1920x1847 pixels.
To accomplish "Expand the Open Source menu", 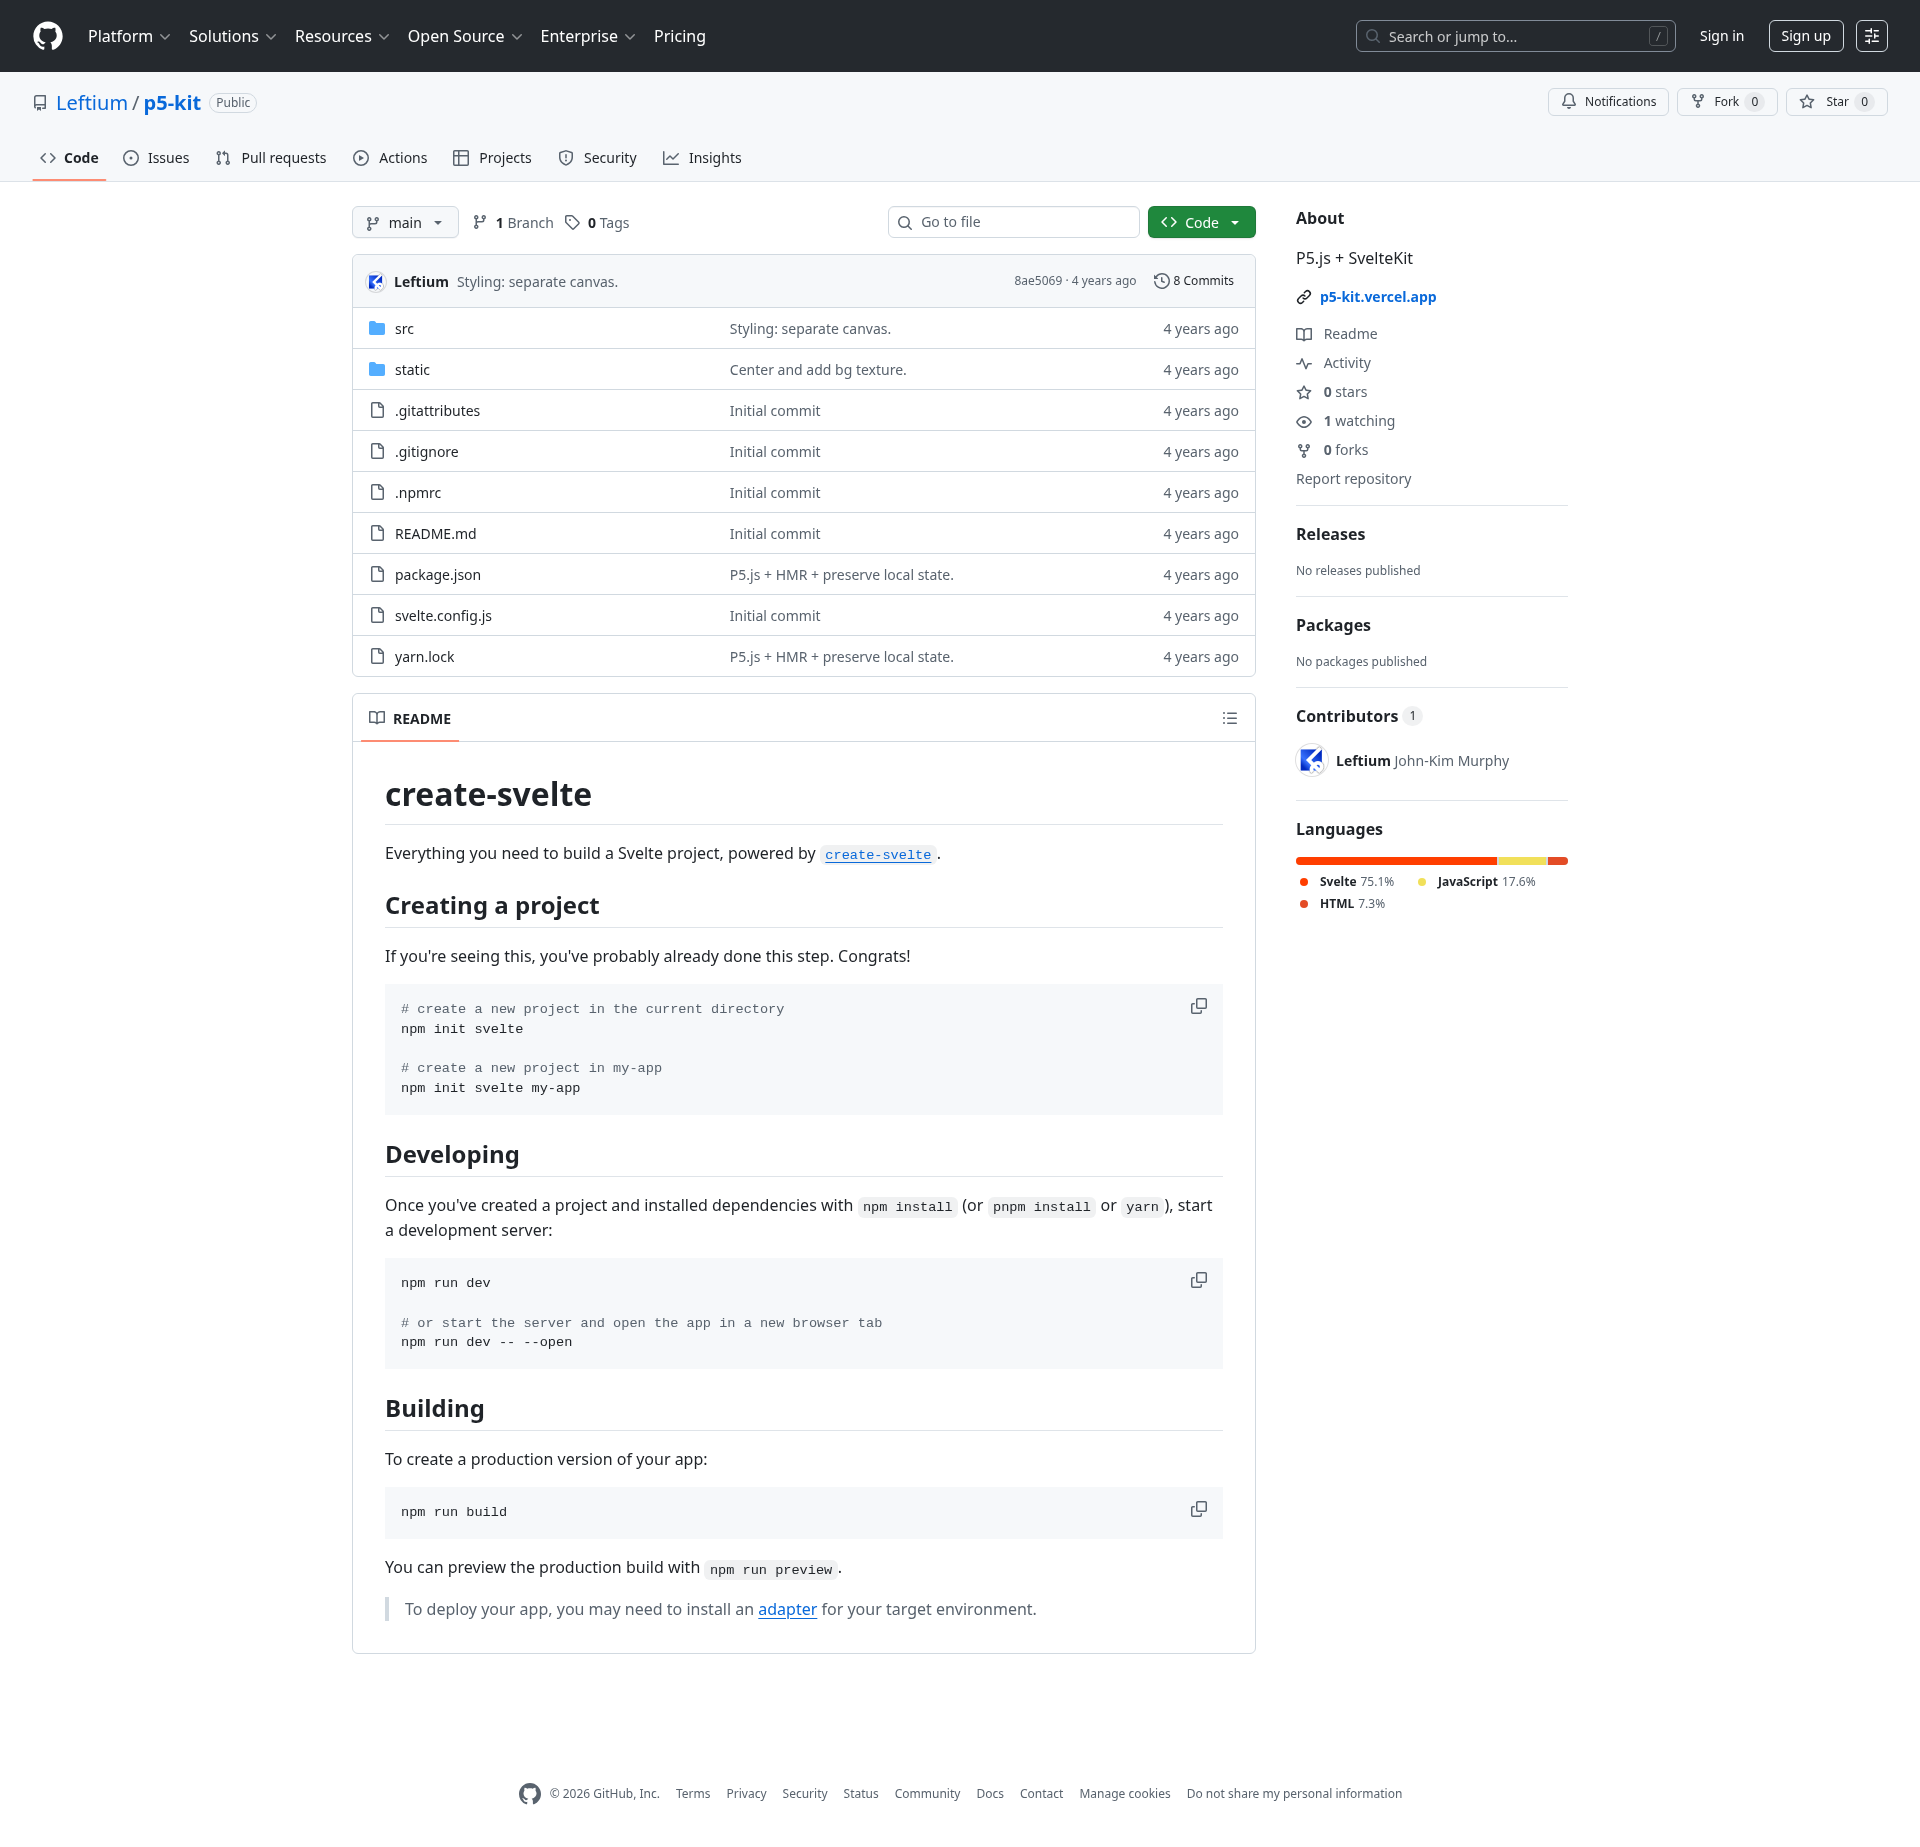I will pos(465,36).
